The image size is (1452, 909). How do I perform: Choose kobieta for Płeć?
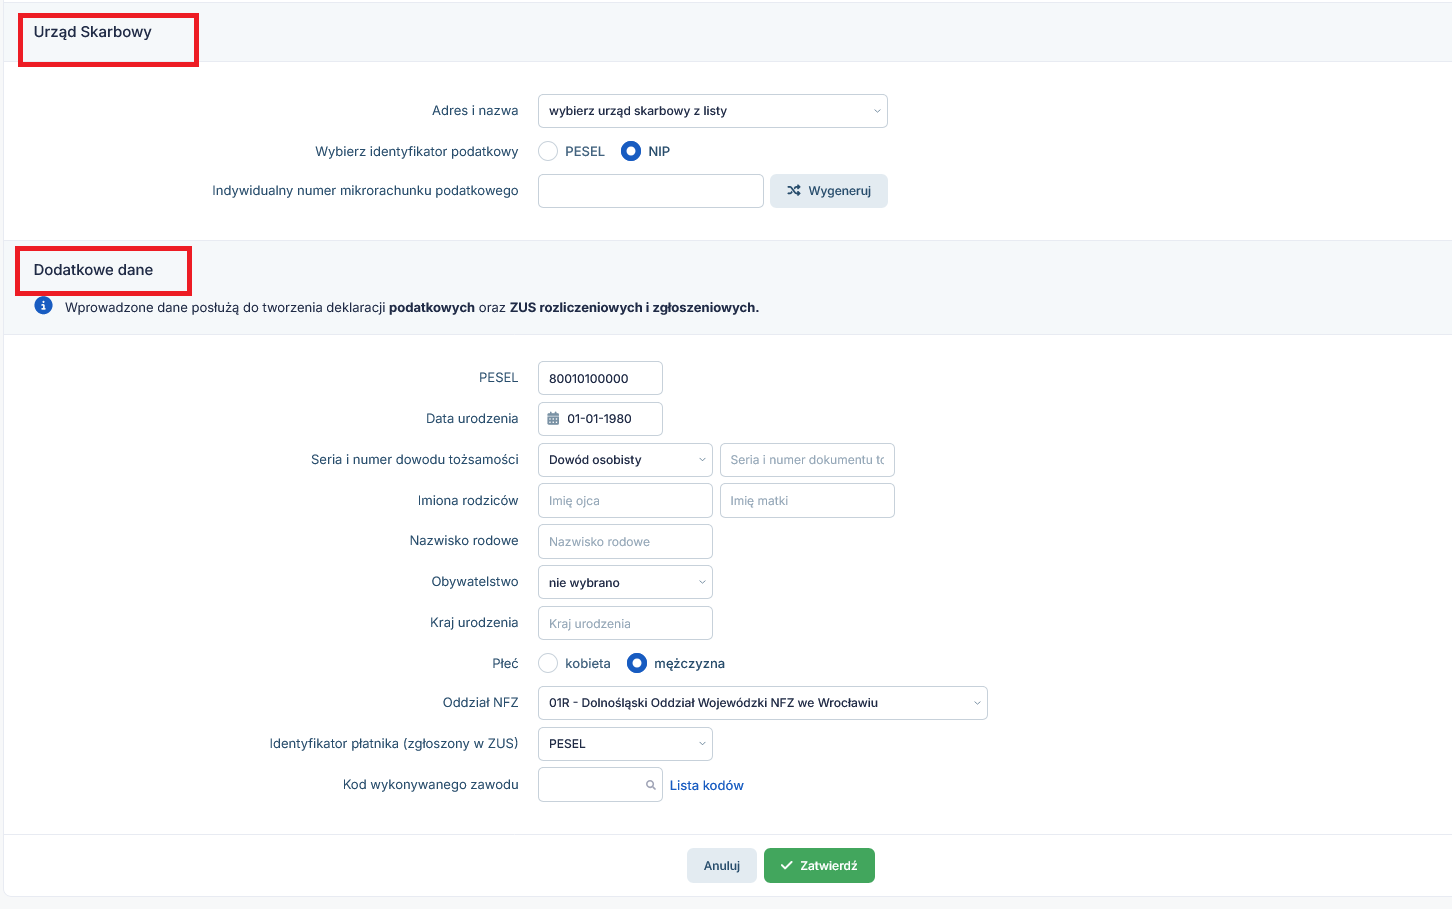(x=548, y=663)
